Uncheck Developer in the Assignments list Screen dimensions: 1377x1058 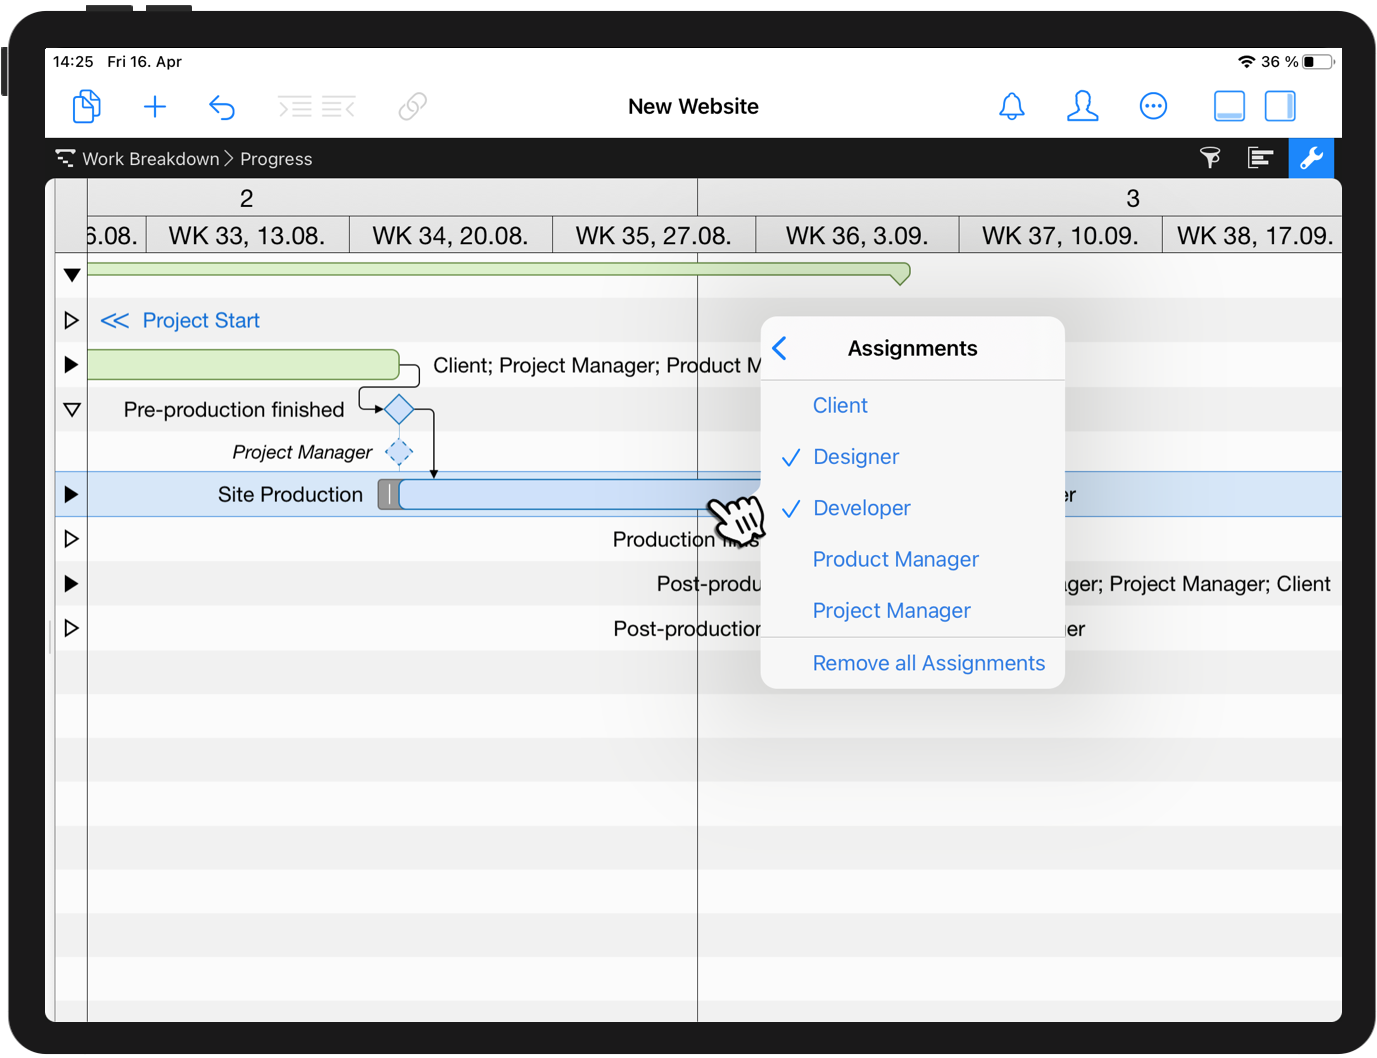point(861,508)
